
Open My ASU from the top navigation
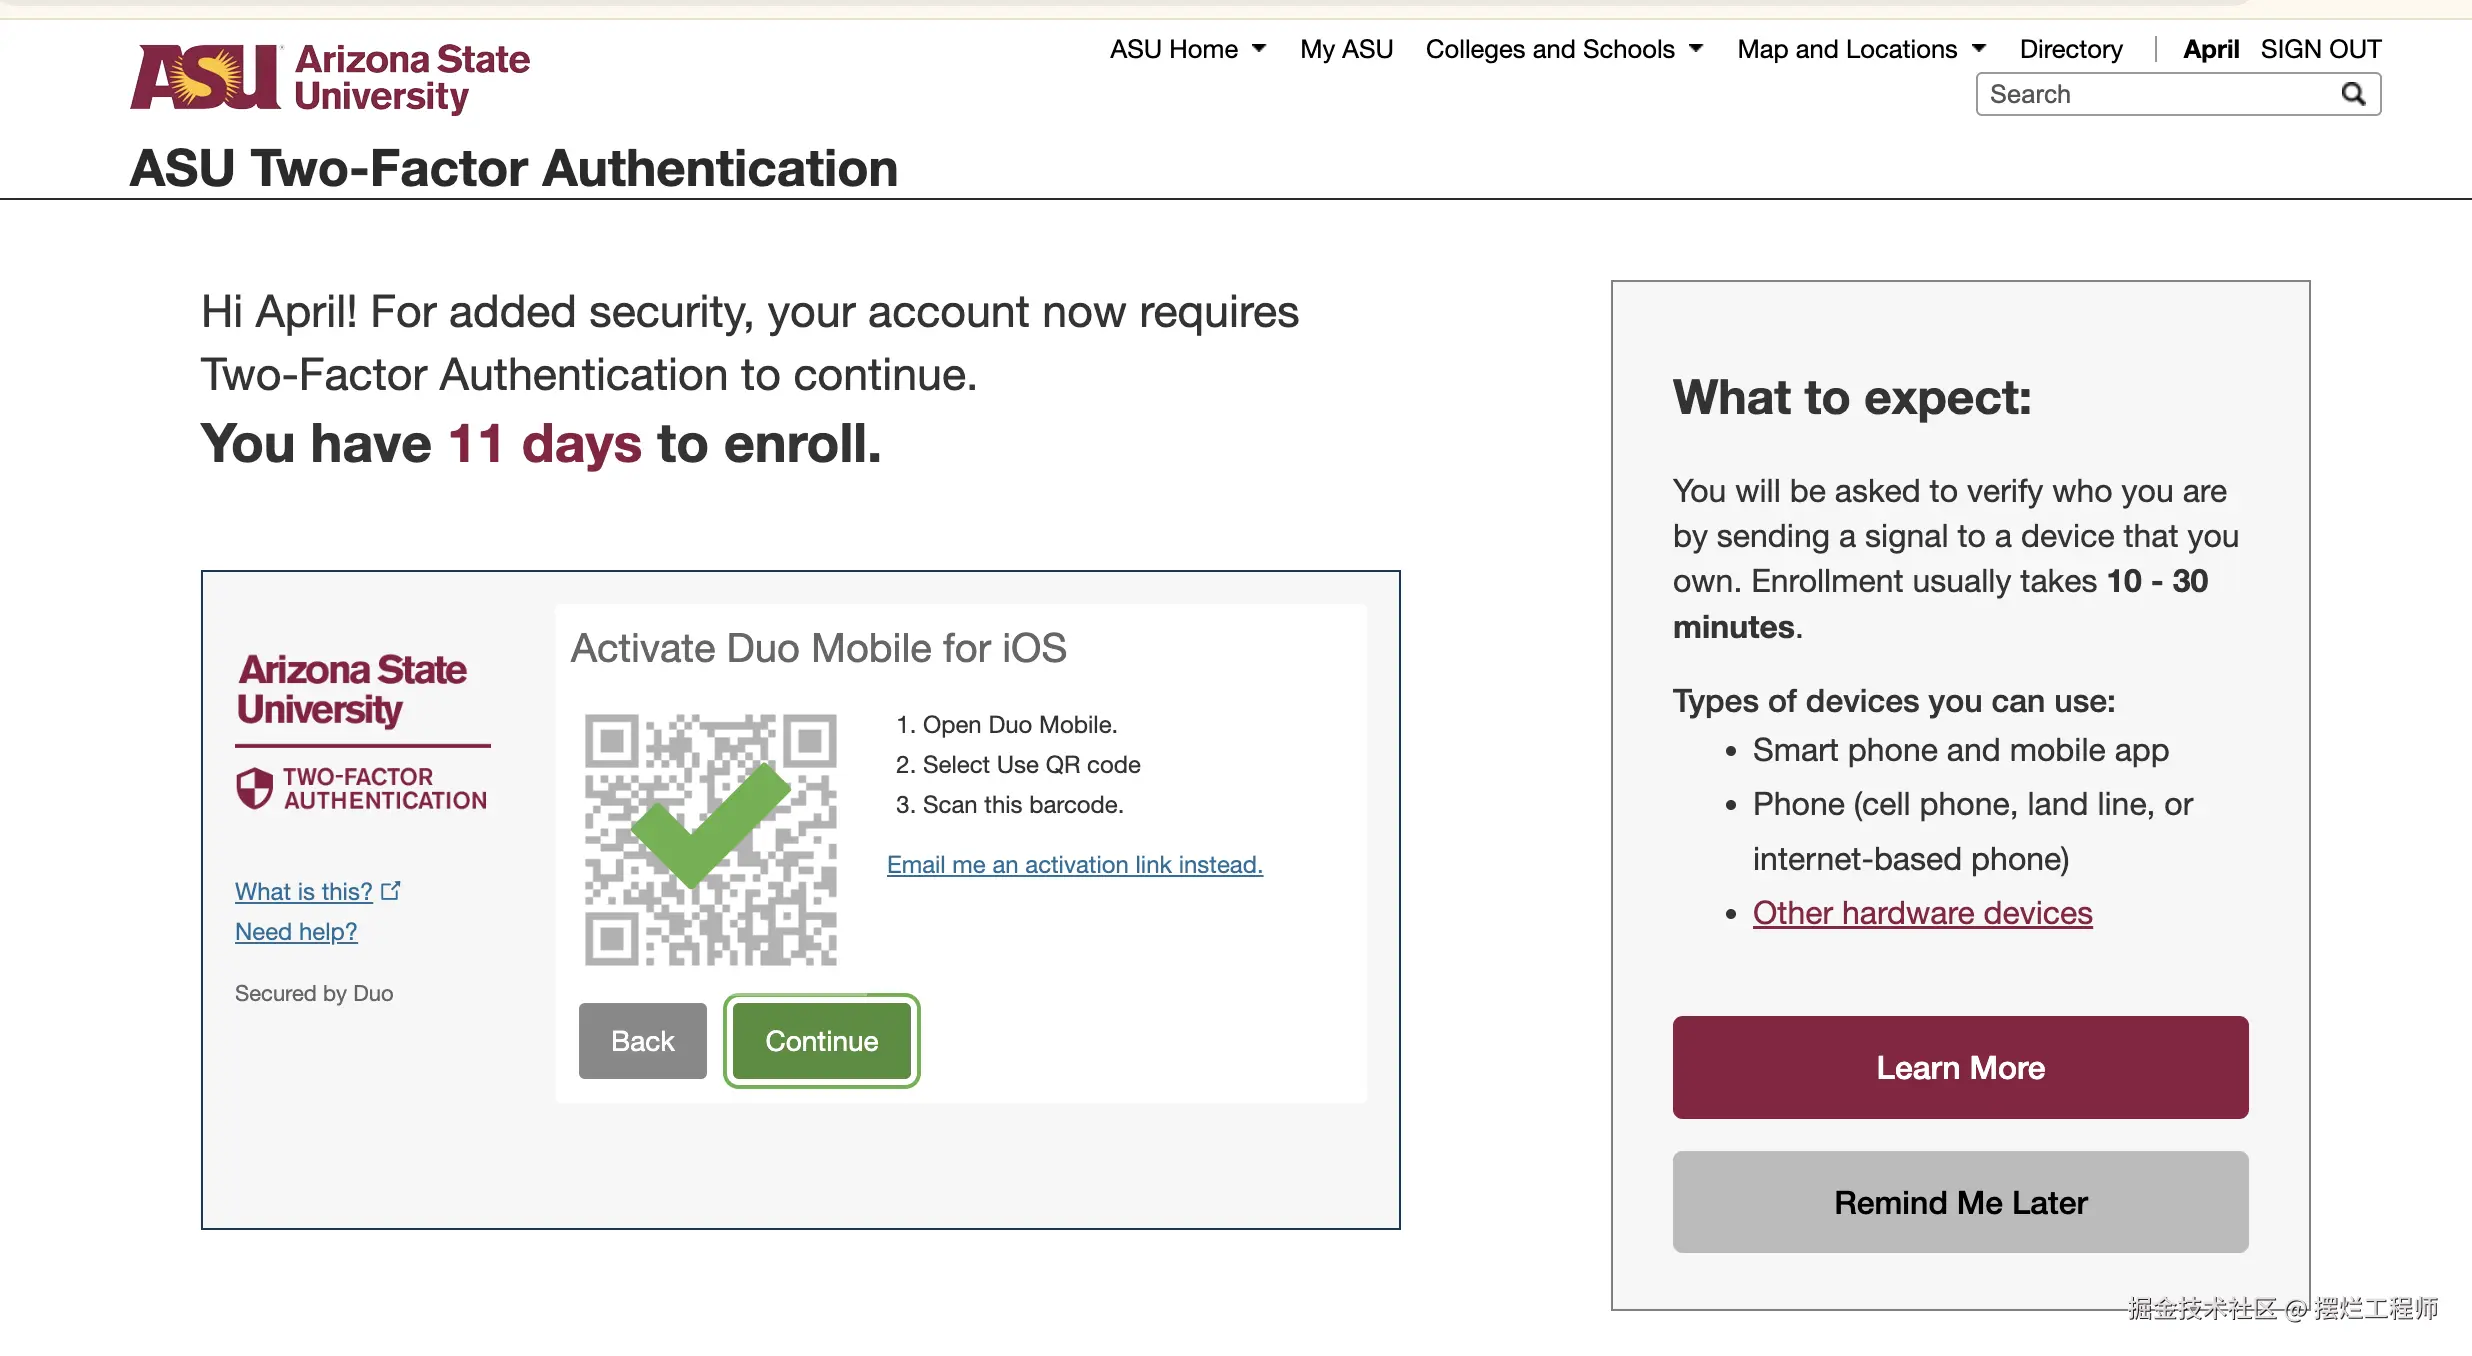click(1346, 49)
